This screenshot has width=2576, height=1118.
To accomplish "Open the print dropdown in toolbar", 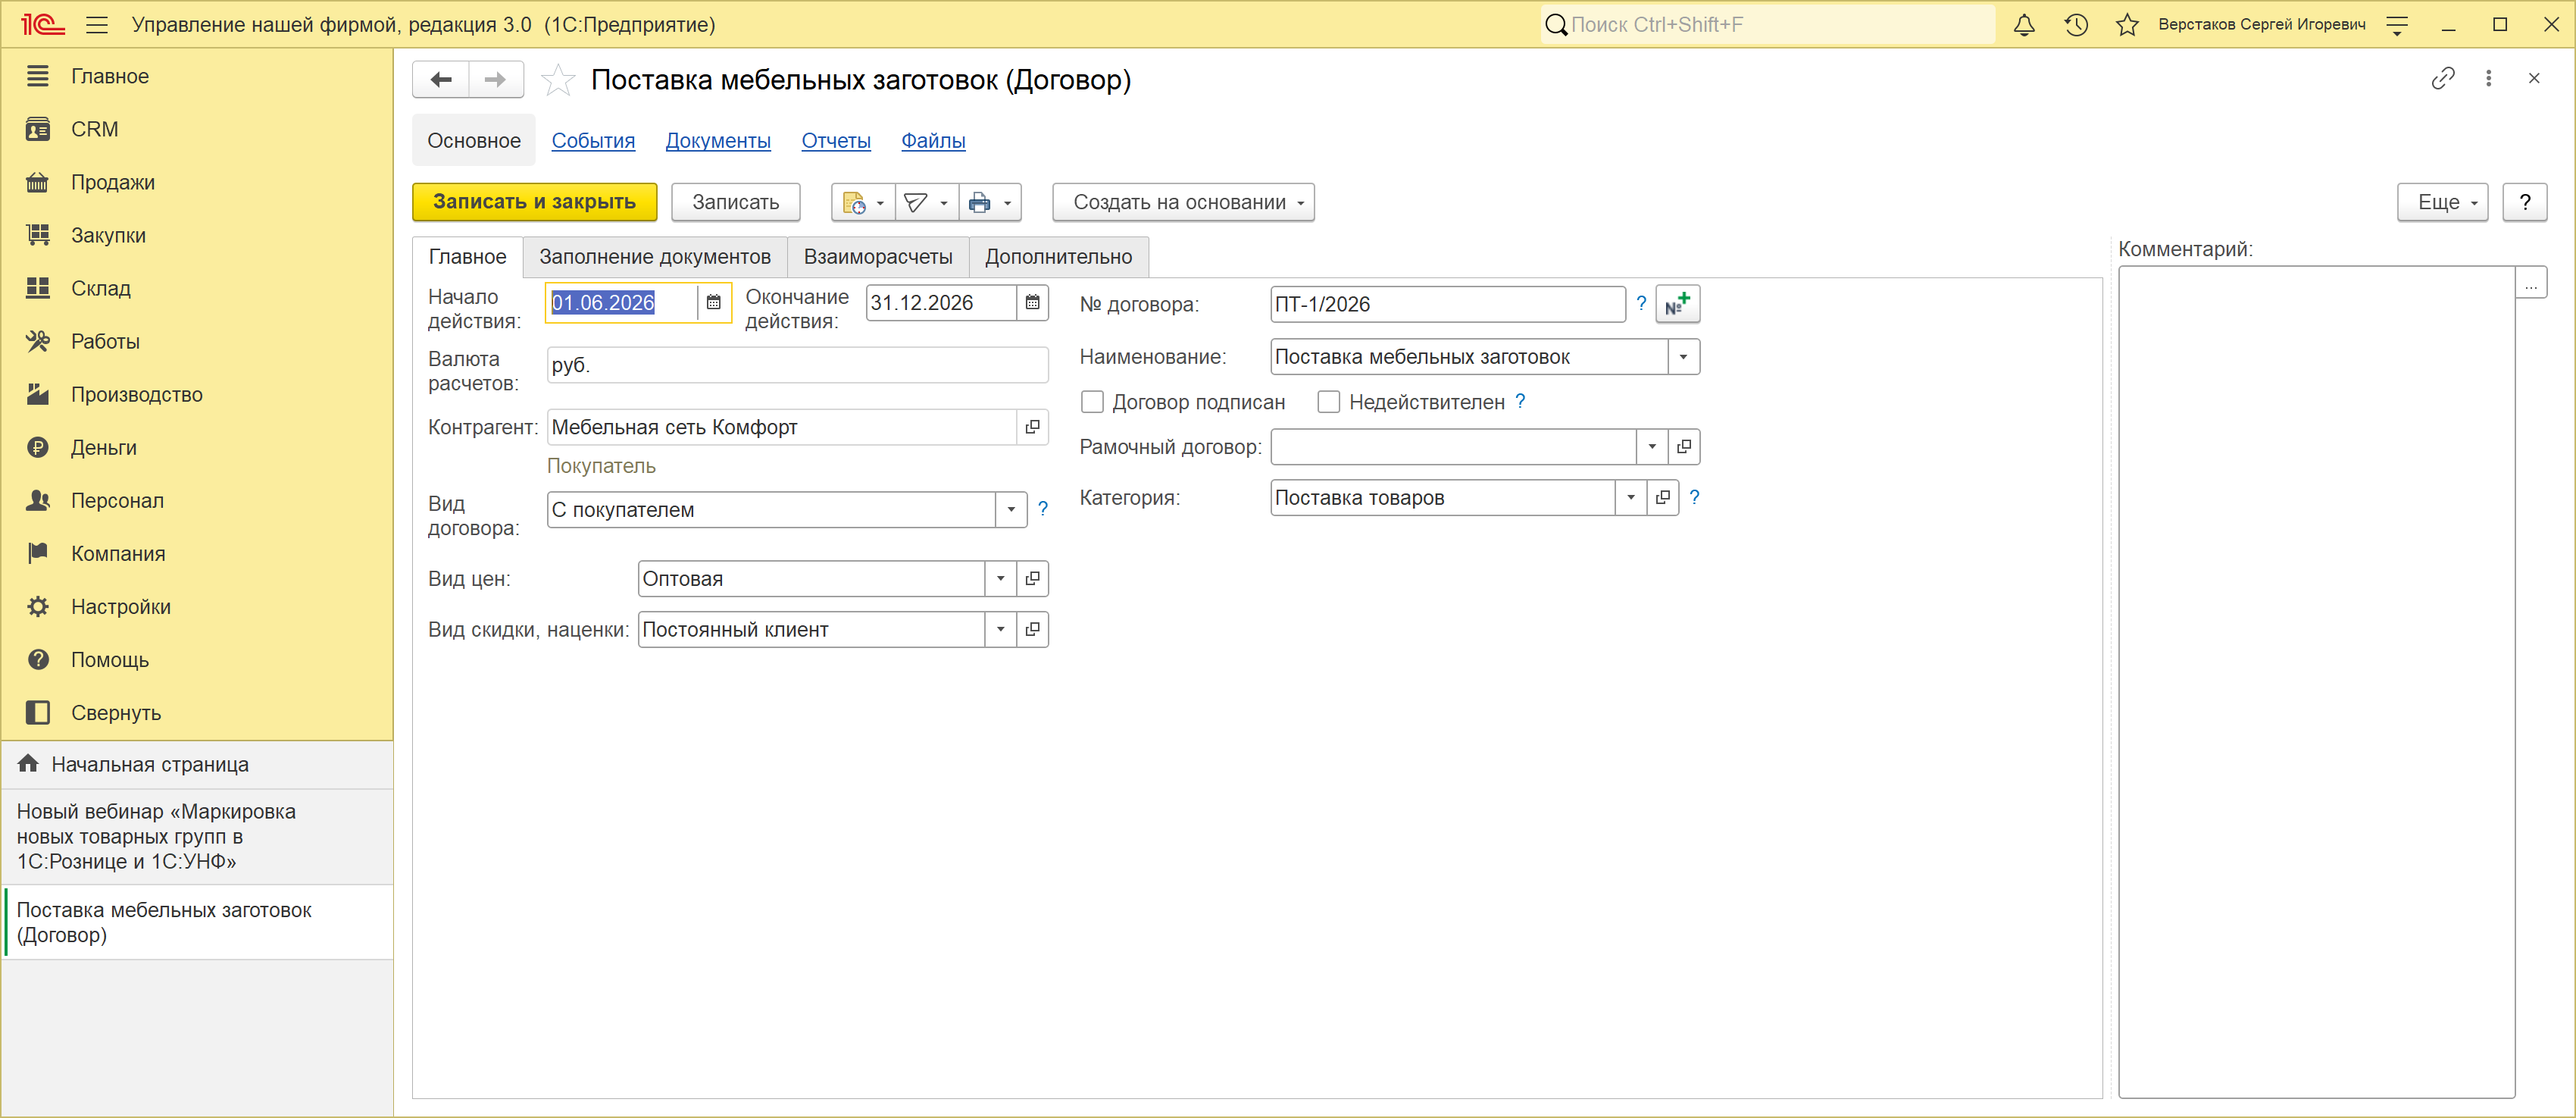I will [990, 202].
